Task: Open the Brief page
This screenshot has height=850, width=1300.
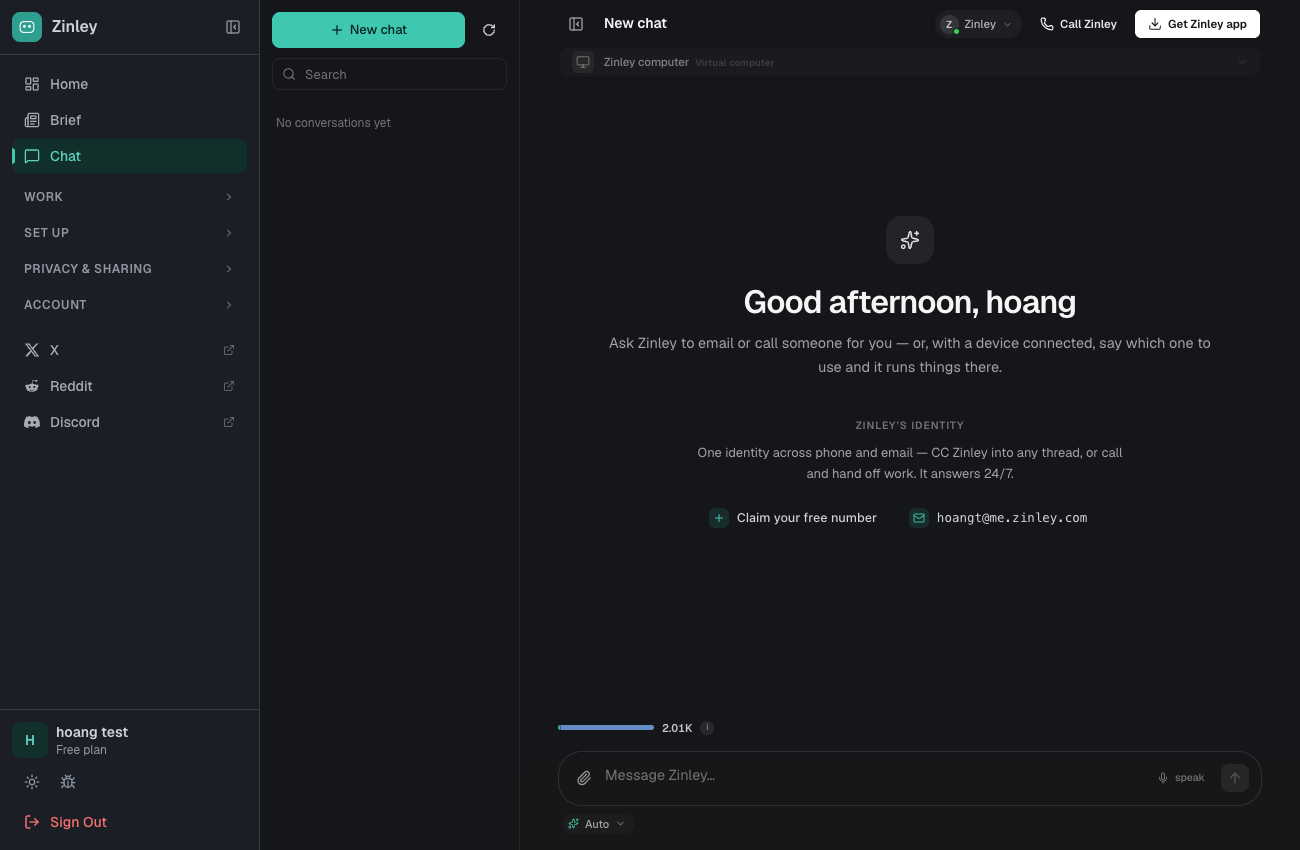Action: (129, 120)
